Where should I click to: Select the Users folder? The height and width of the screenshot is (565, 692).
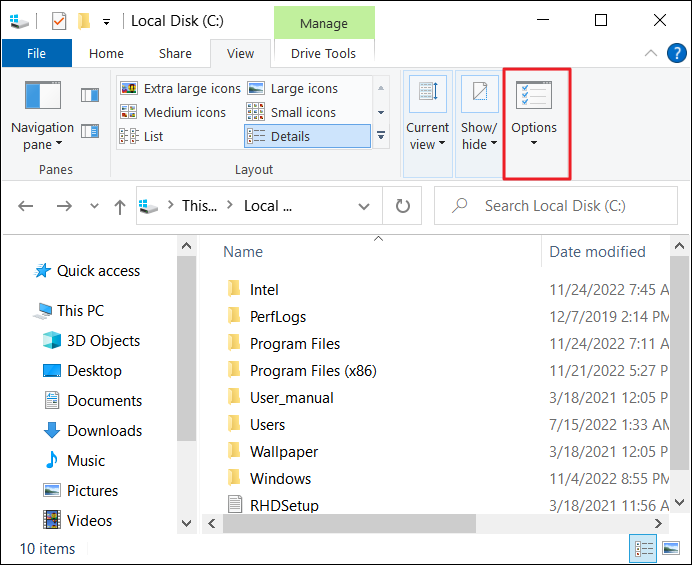256,425
